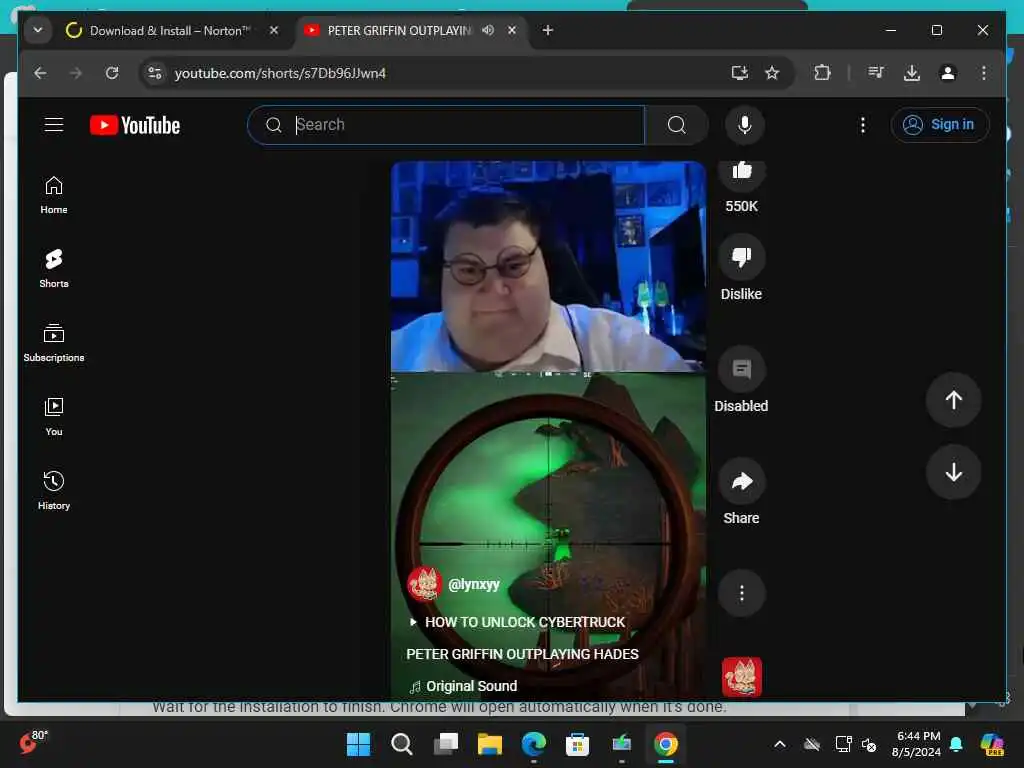Open the clock showing 6:44 PM
Screen dimensions: 1024x768
coord(917,744)
